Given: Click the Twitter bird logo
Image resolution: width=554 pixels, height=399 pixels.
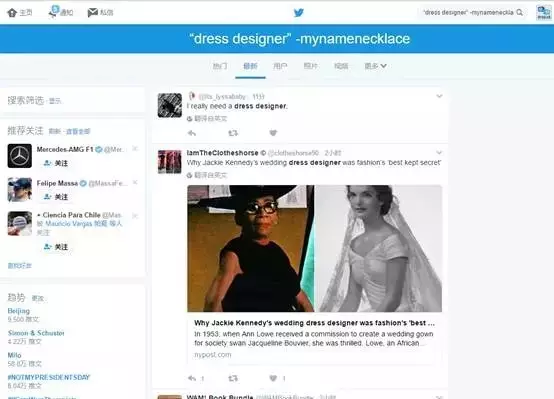Looking at the screenshot, I should tap(299, 13).
